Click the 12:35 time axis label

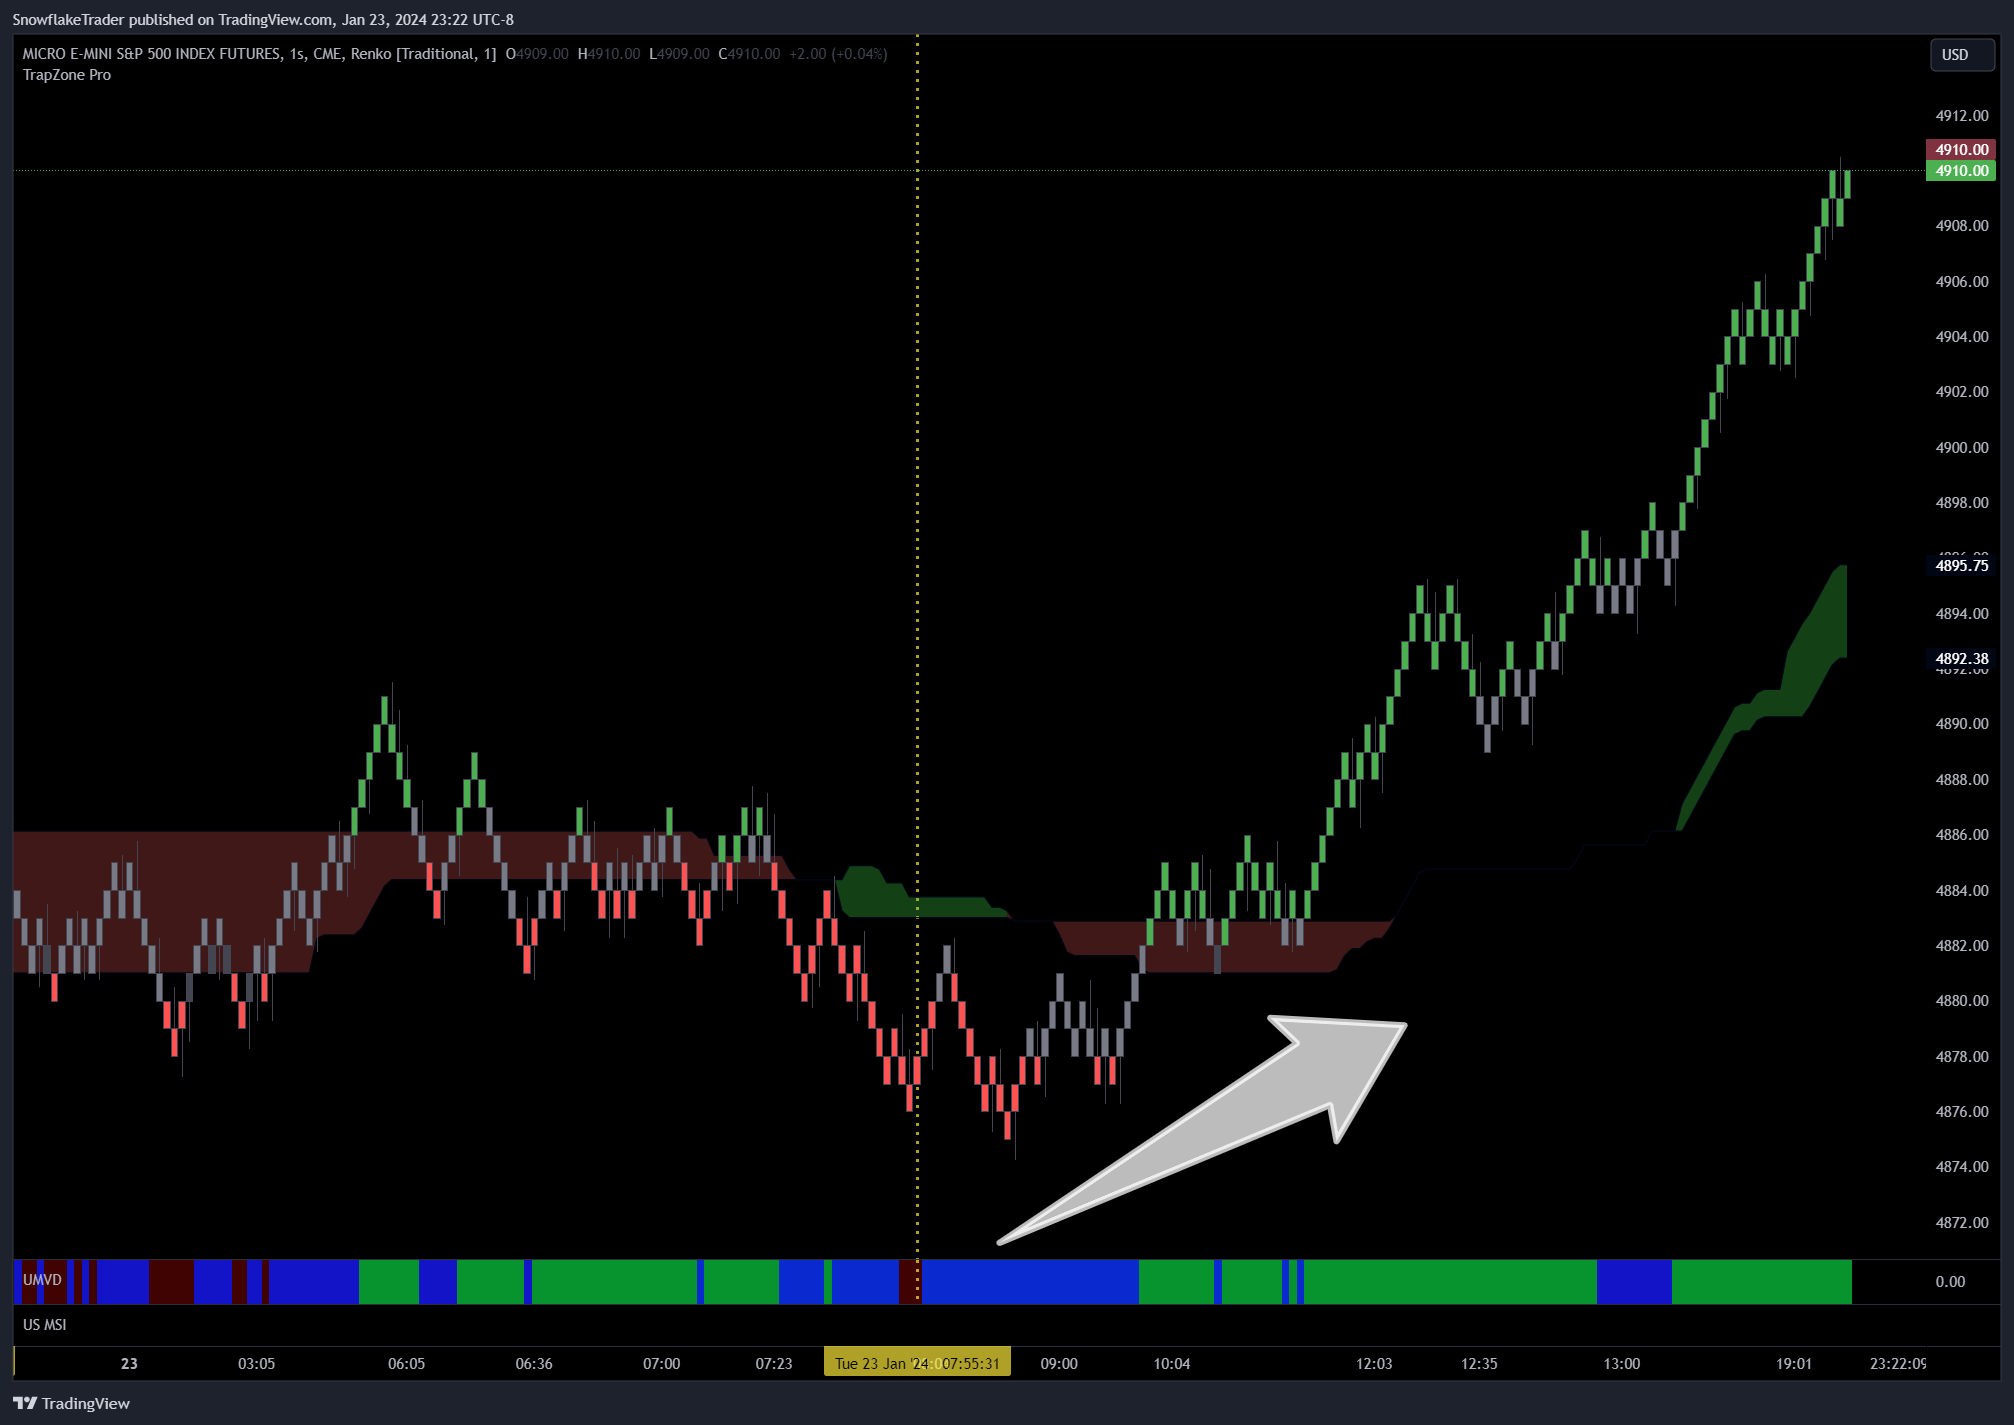tap(1479, 1363)
